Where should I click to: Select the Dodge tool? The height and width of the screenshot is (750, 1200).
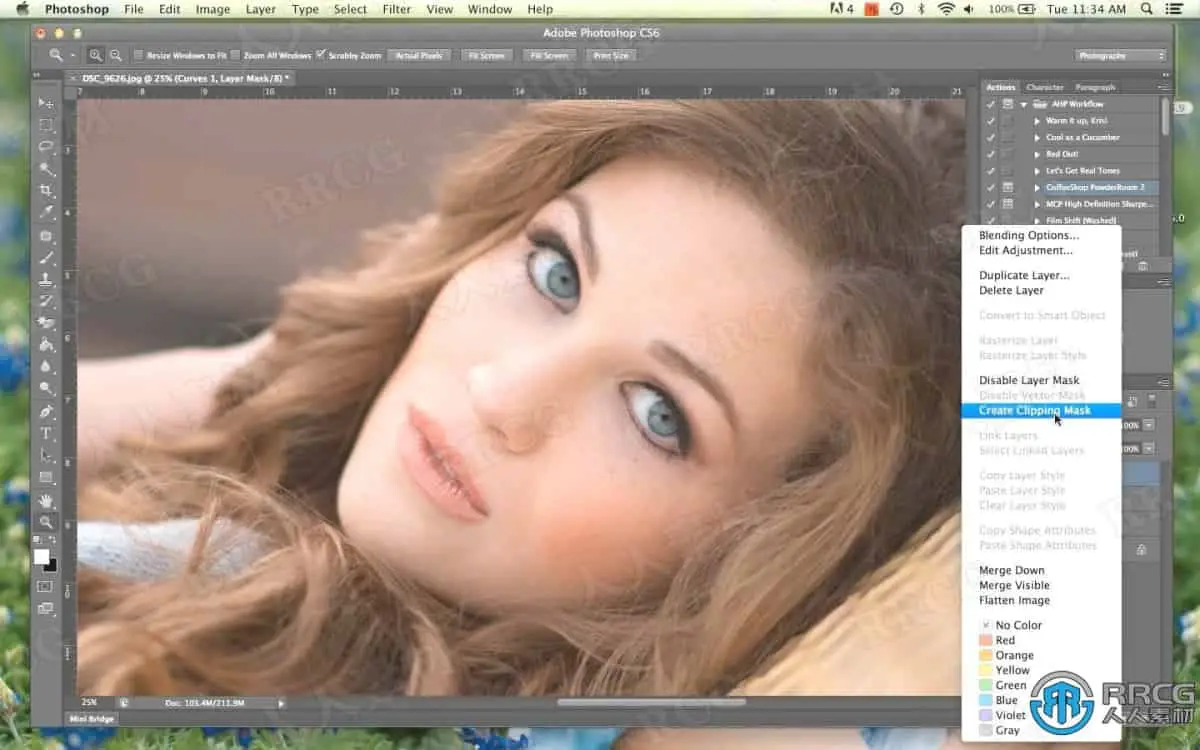coord(46,389)
